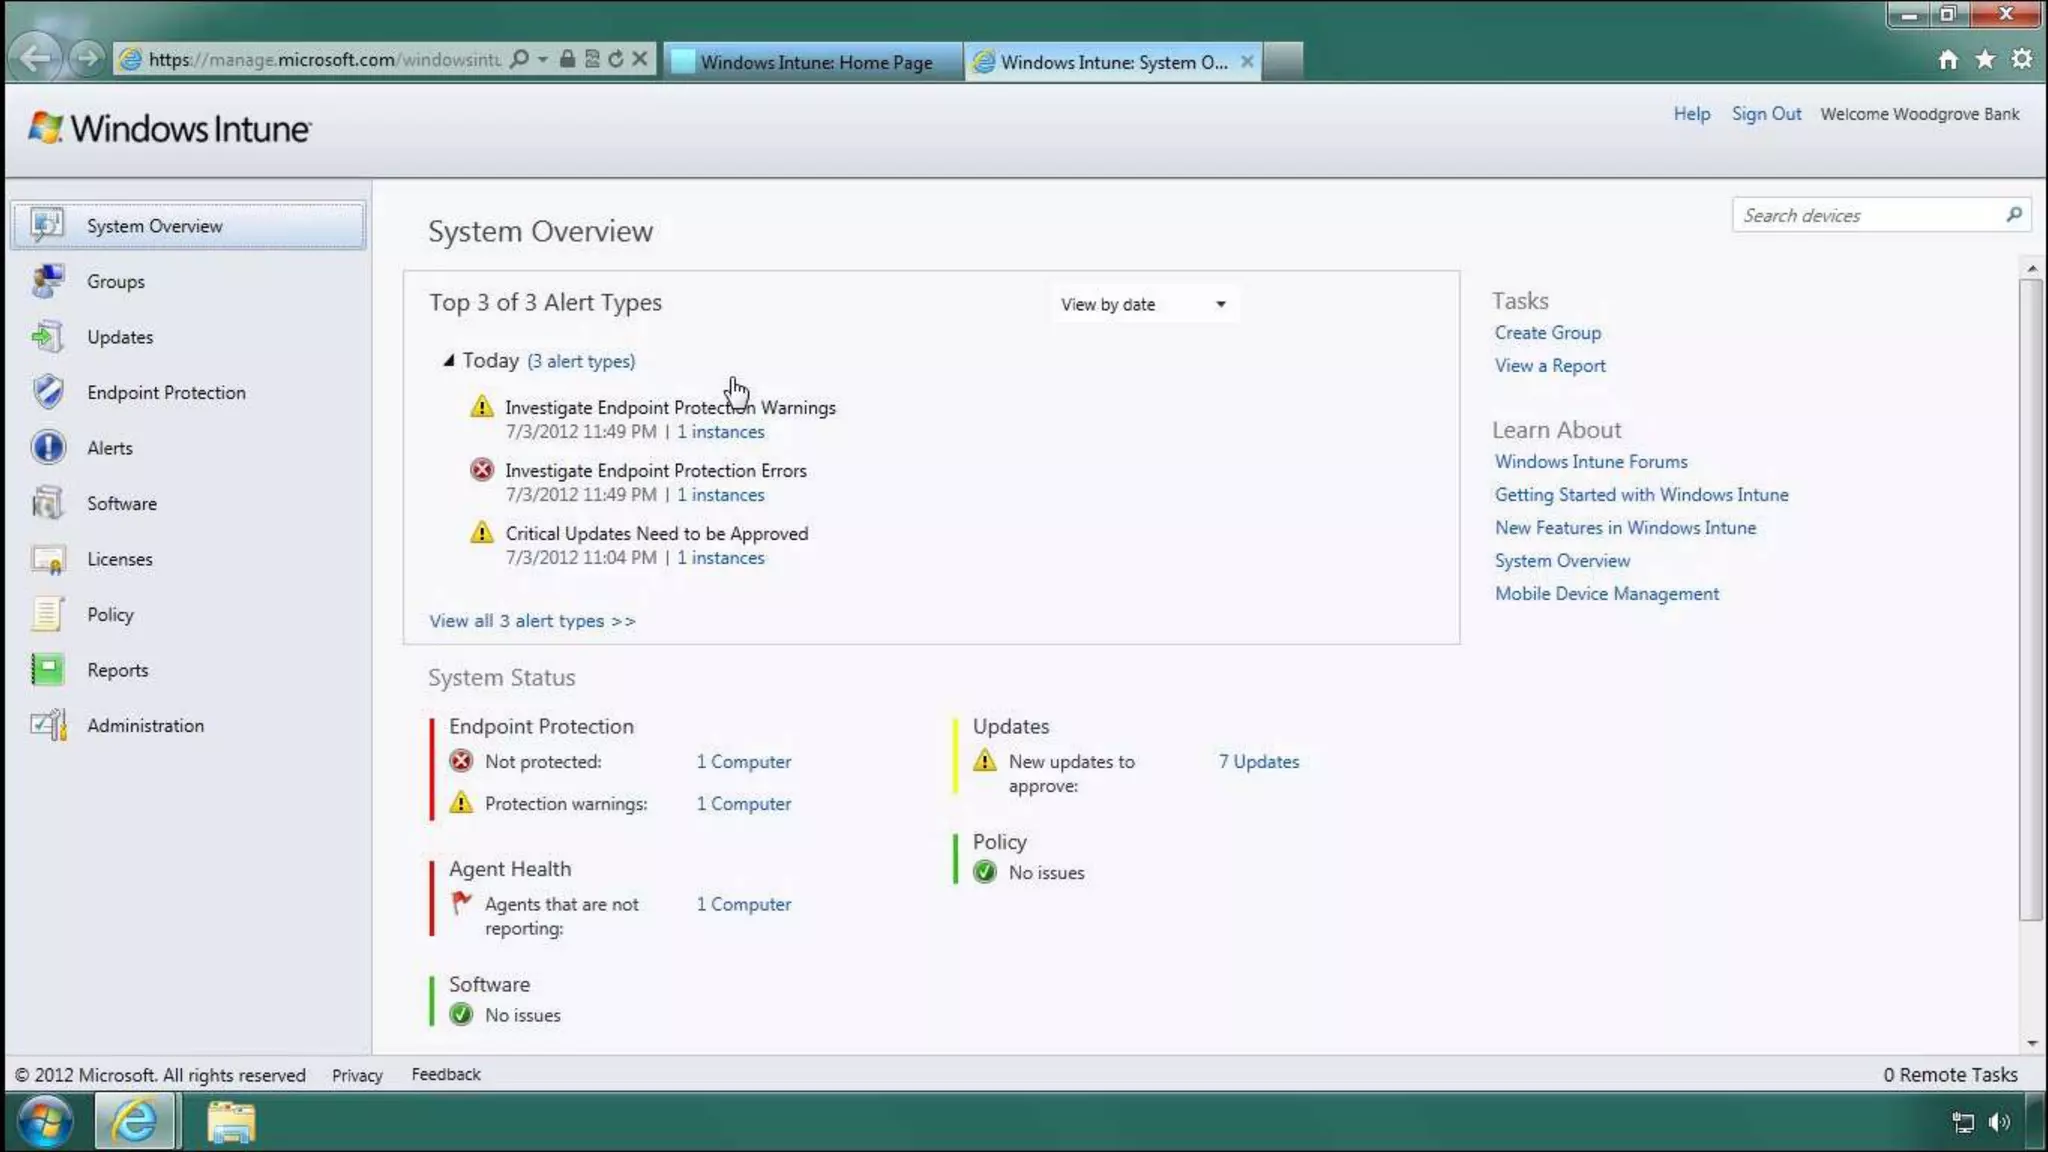The width and height of the screenshot is (2048, 1152).
Task: Open Internet Explorer favorites star
Action: [x=1985, y=60]
